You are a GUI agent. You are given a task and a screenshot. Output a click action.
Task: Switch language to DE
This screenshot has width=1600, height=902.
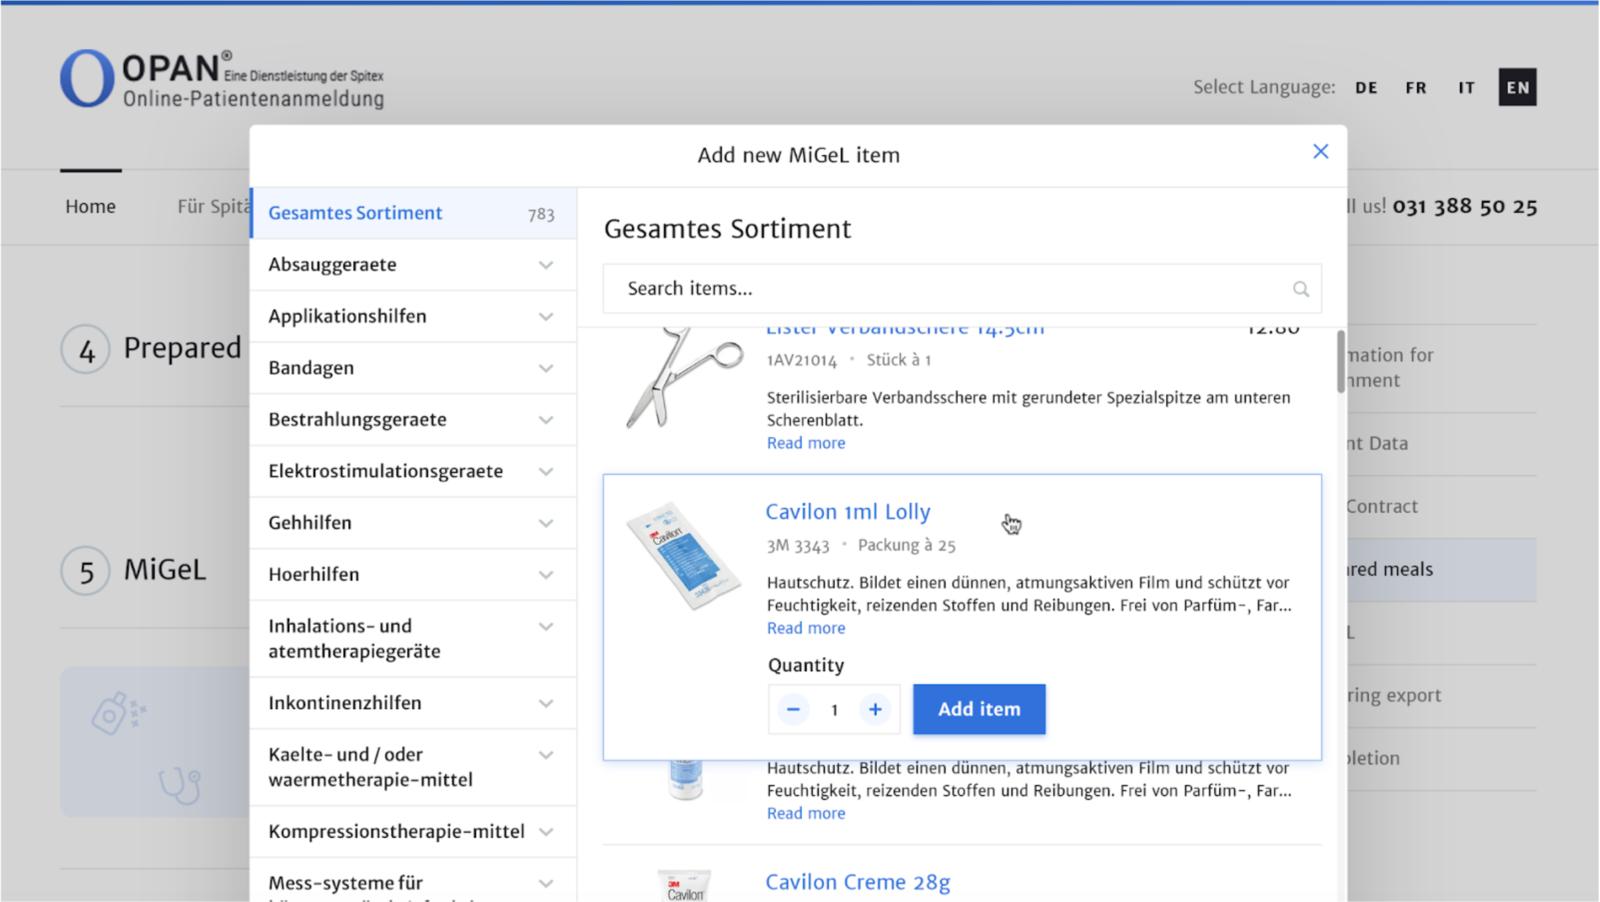tap(1366, 88)
